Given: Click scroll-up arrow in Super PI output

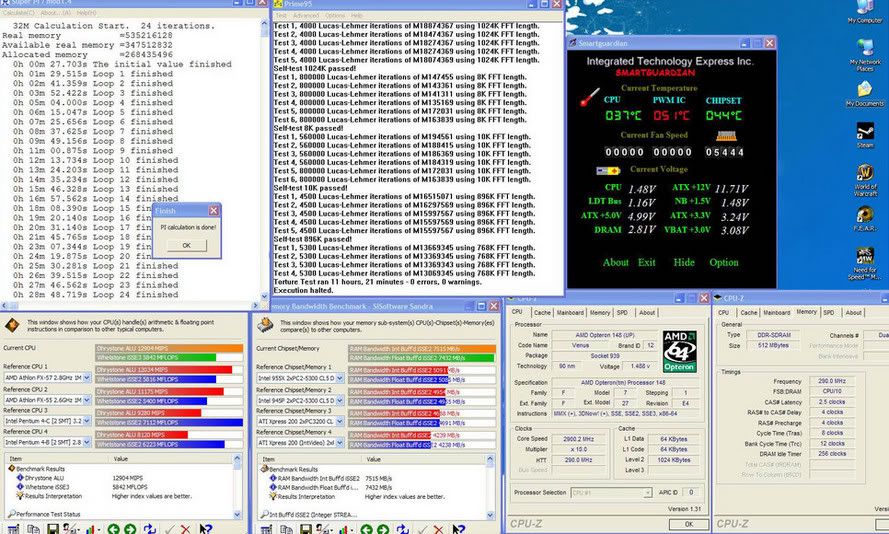Looking at the screenshot, I should pyautogui.click(x=264, y=23).
